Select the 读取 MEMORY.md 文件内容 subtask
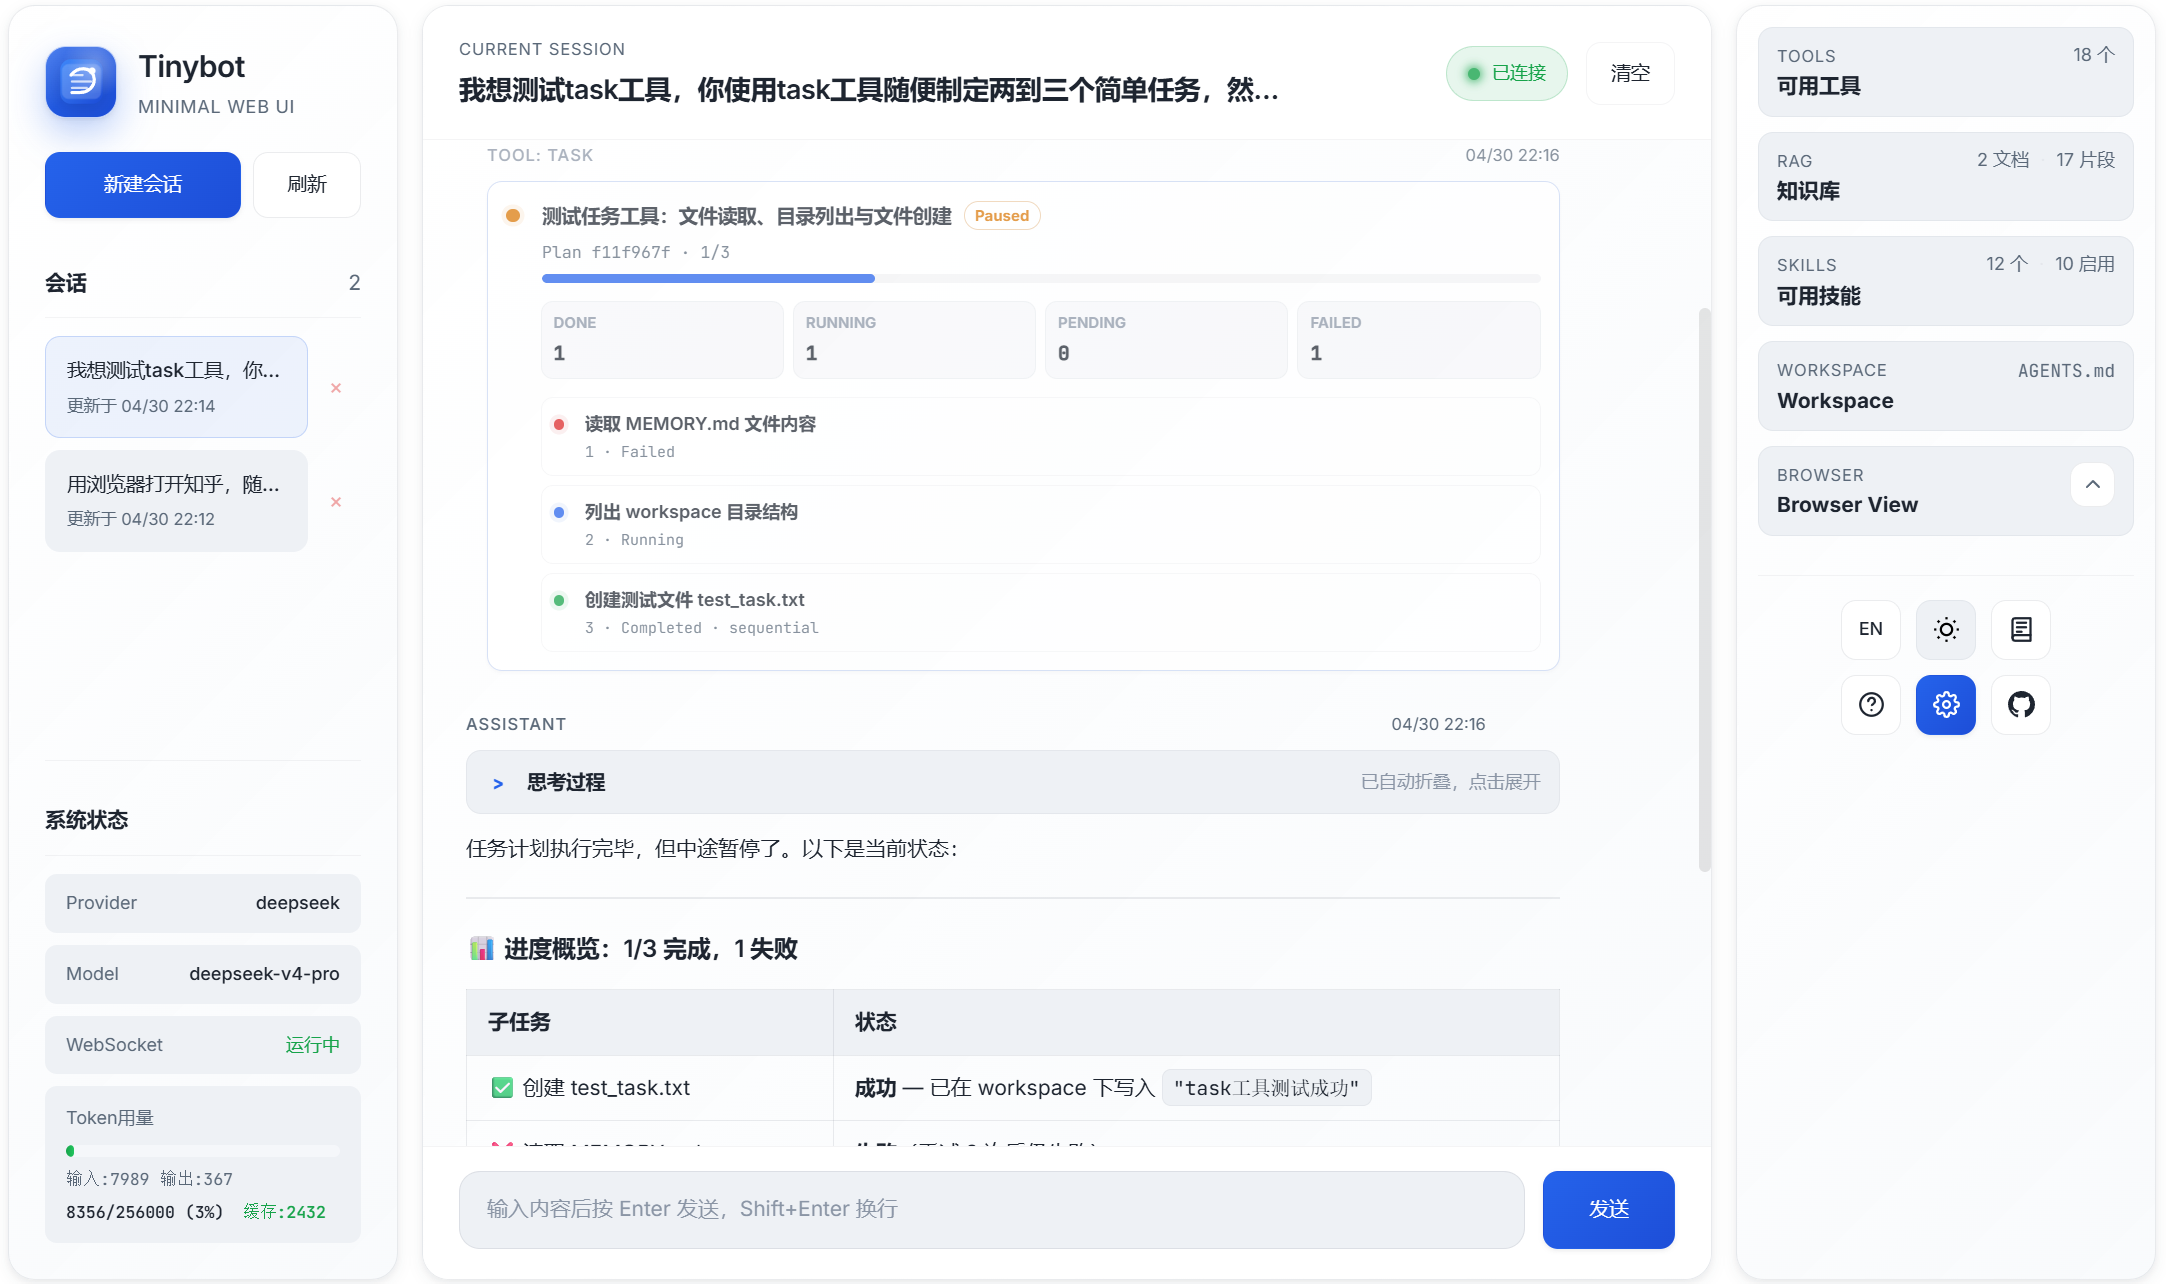 pos(1040,437)
